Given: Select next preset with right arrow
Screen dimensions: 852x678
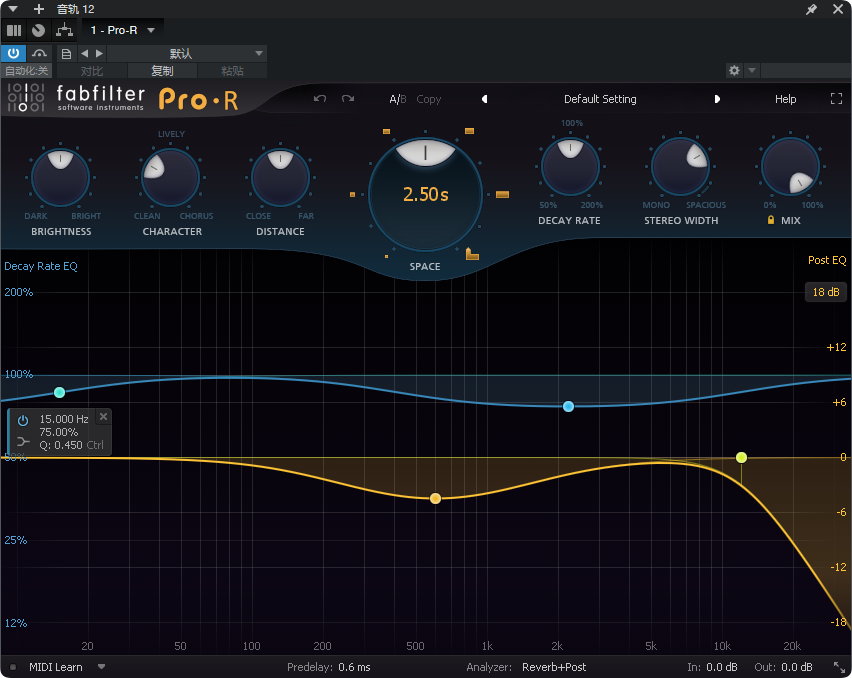Looking at the screenshot, I should pyautogui.click(x=717, y=99).
